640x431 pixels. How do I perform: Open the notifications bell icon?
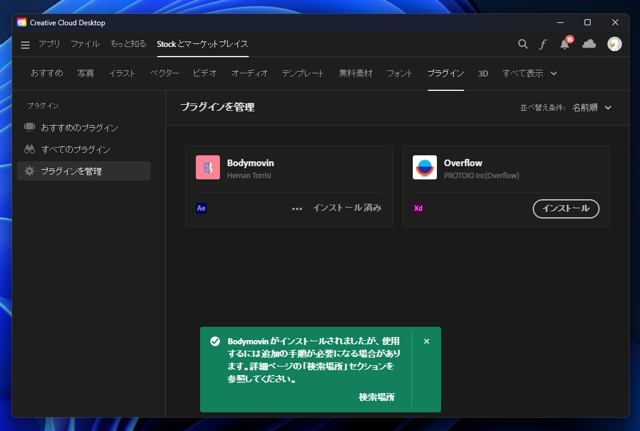click(565, 43)
